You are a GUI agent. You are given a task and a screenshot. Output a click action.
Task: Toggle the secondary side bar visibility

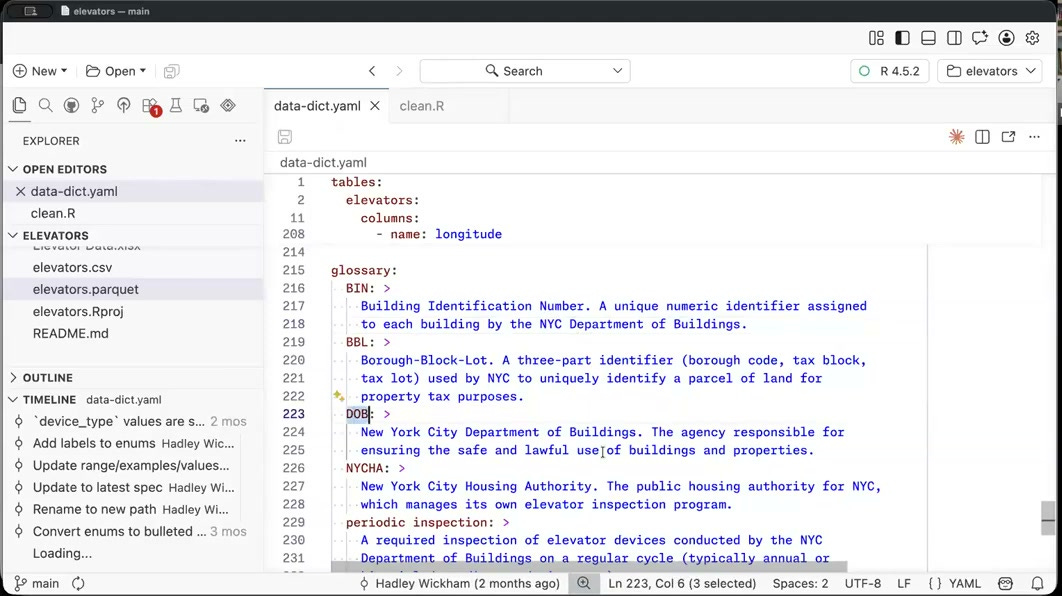click(x=954, y=38)
